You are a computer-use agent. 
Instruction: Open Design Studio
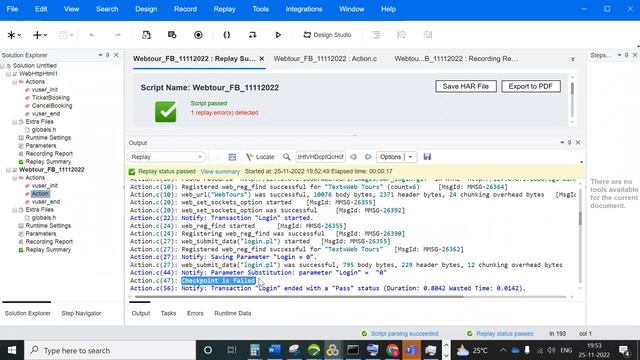[327, 35]
